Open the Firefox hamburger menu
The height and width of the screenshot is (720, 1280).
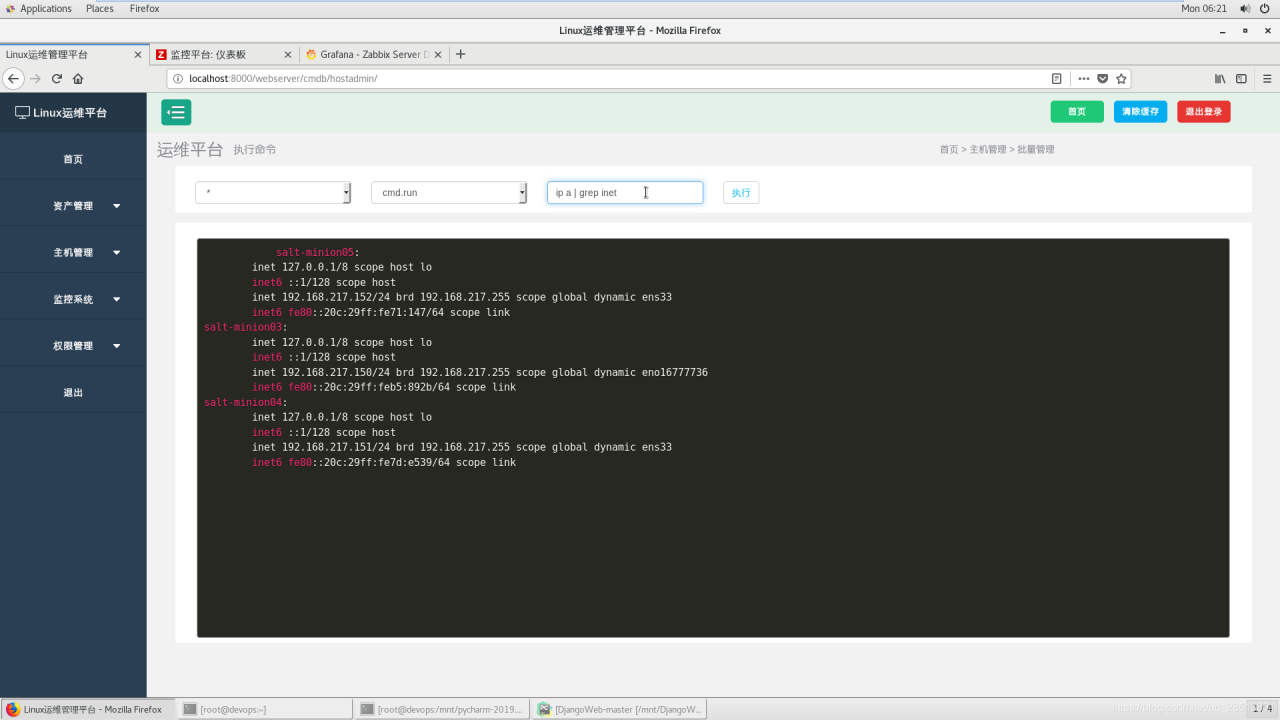coord(1267,79)
